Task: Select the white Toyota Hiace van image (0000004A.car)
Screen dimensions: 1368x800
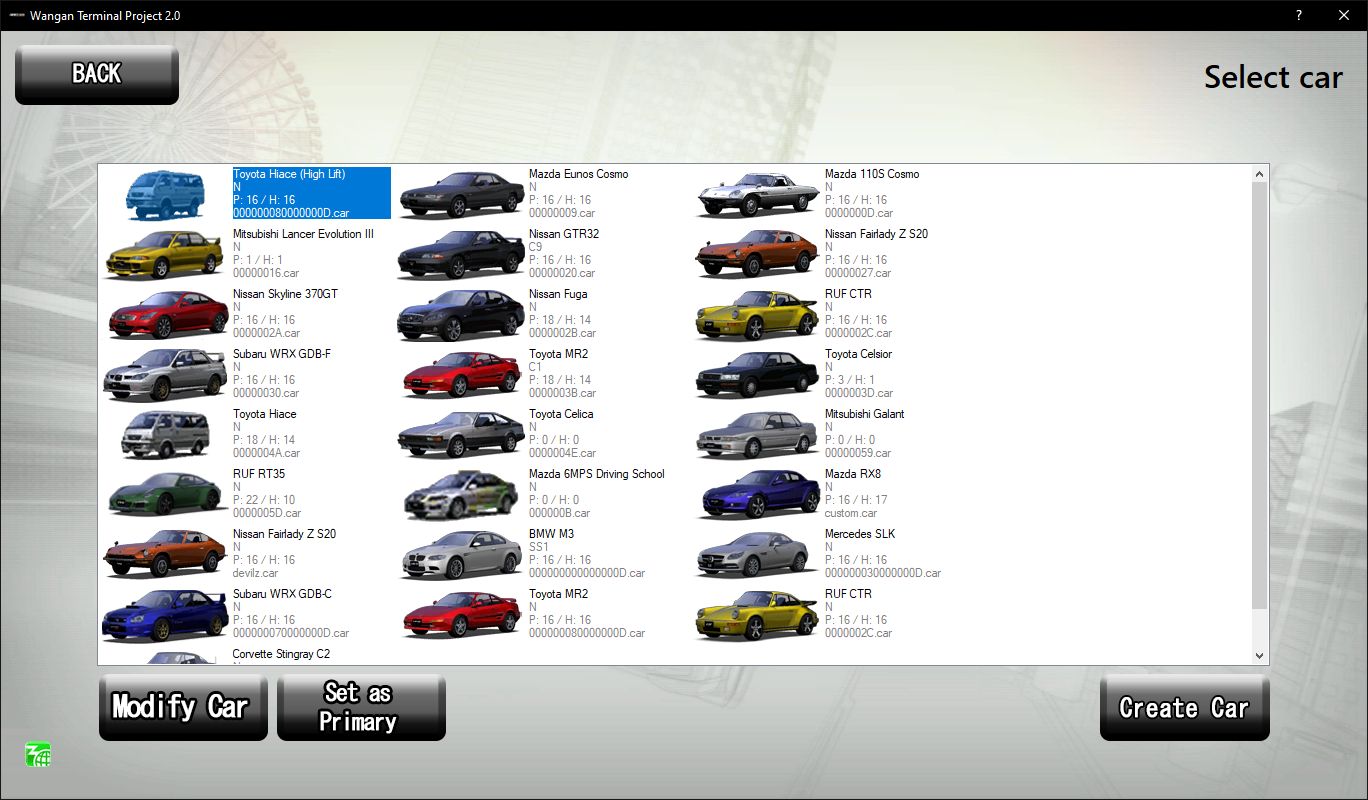Action: click(x=165, y=434)
